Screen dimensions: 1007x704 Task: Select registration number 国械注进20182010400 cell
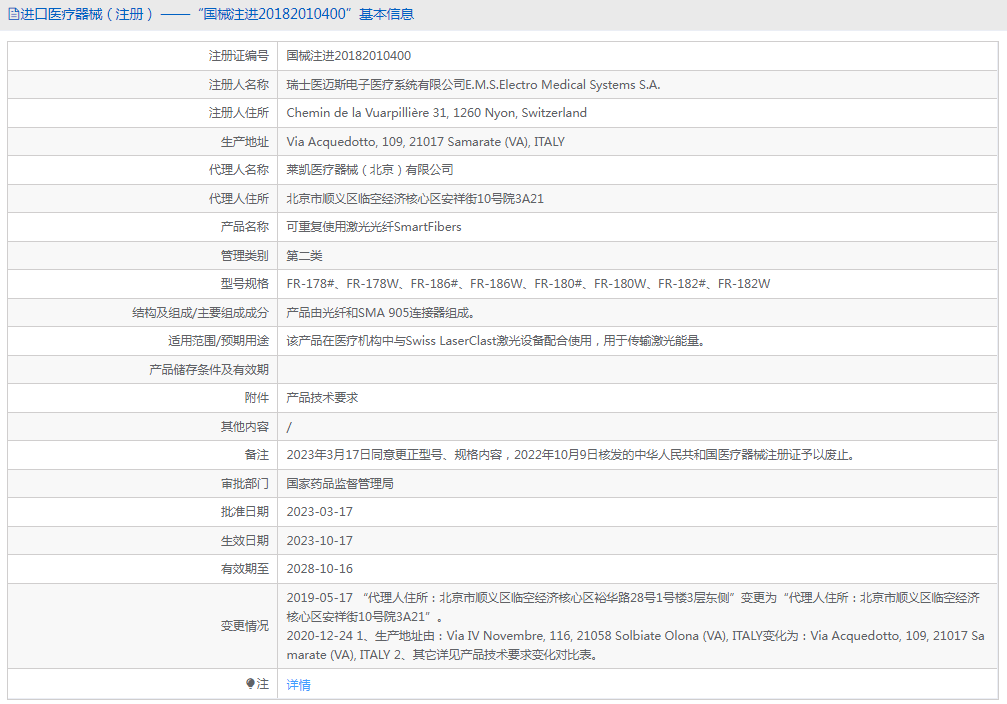[x=349, y=56]
